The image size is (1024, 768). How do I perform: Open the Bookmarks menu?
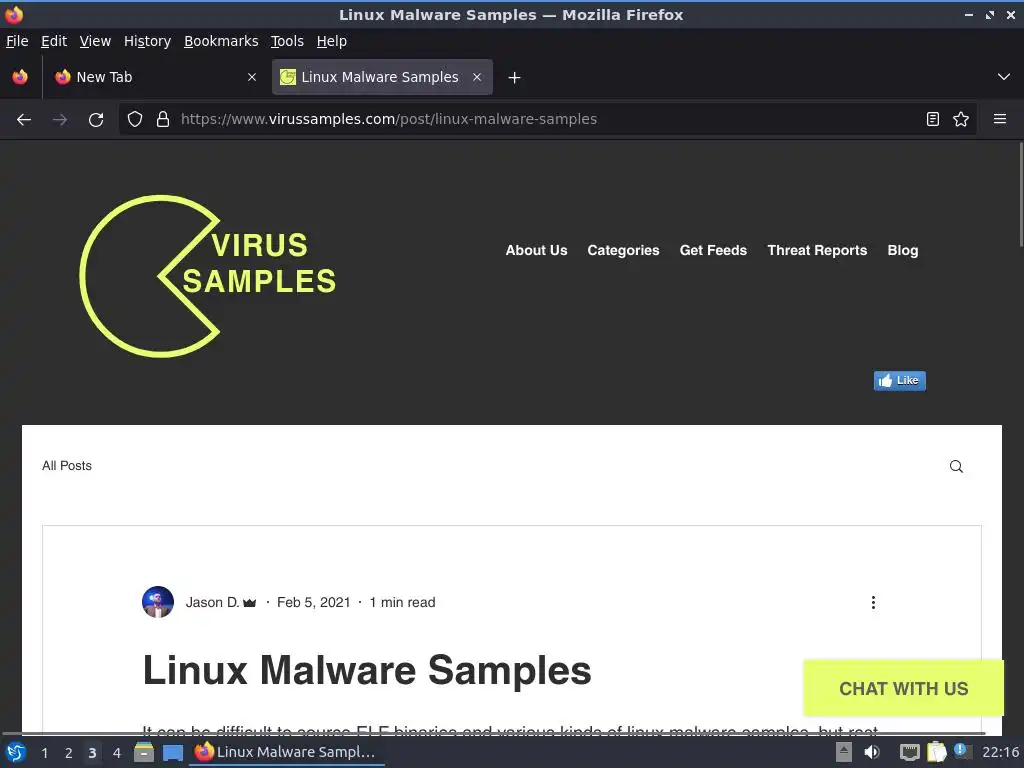pos(221,41)
